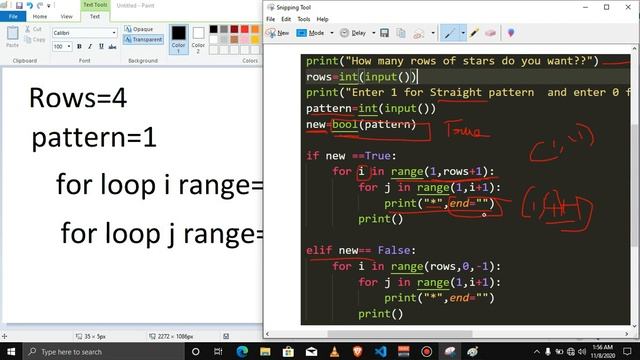The height and width of the screenshot is (360, 640).
Task: Open Snipping Tool's Tools menu
Action: [304, 19]
